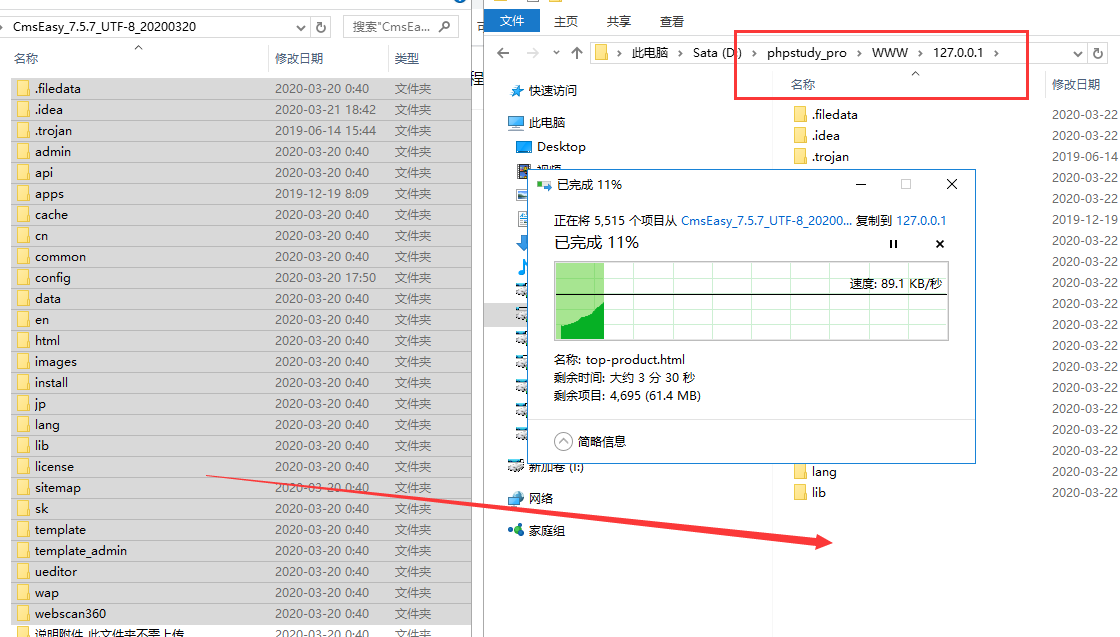Click the back navigation arrow
The width and height of the screenshot is (1120, 637).
tap(503, 53)
